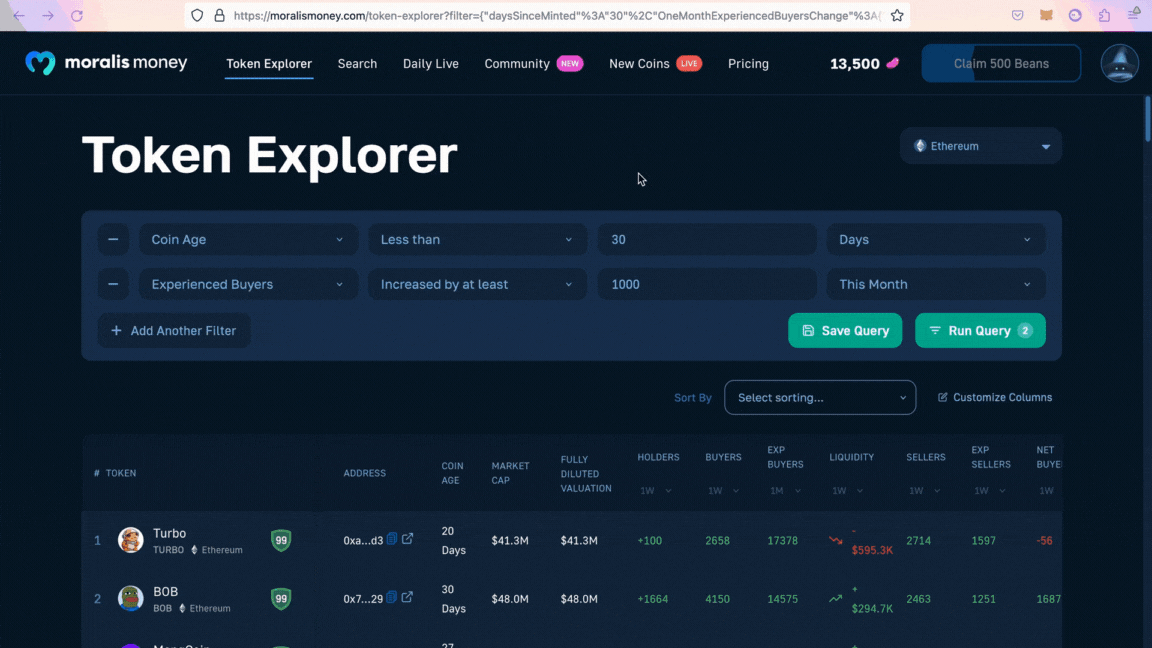
Task: Open the 'Select sorting...' dropdown
Action: [820, 397]
